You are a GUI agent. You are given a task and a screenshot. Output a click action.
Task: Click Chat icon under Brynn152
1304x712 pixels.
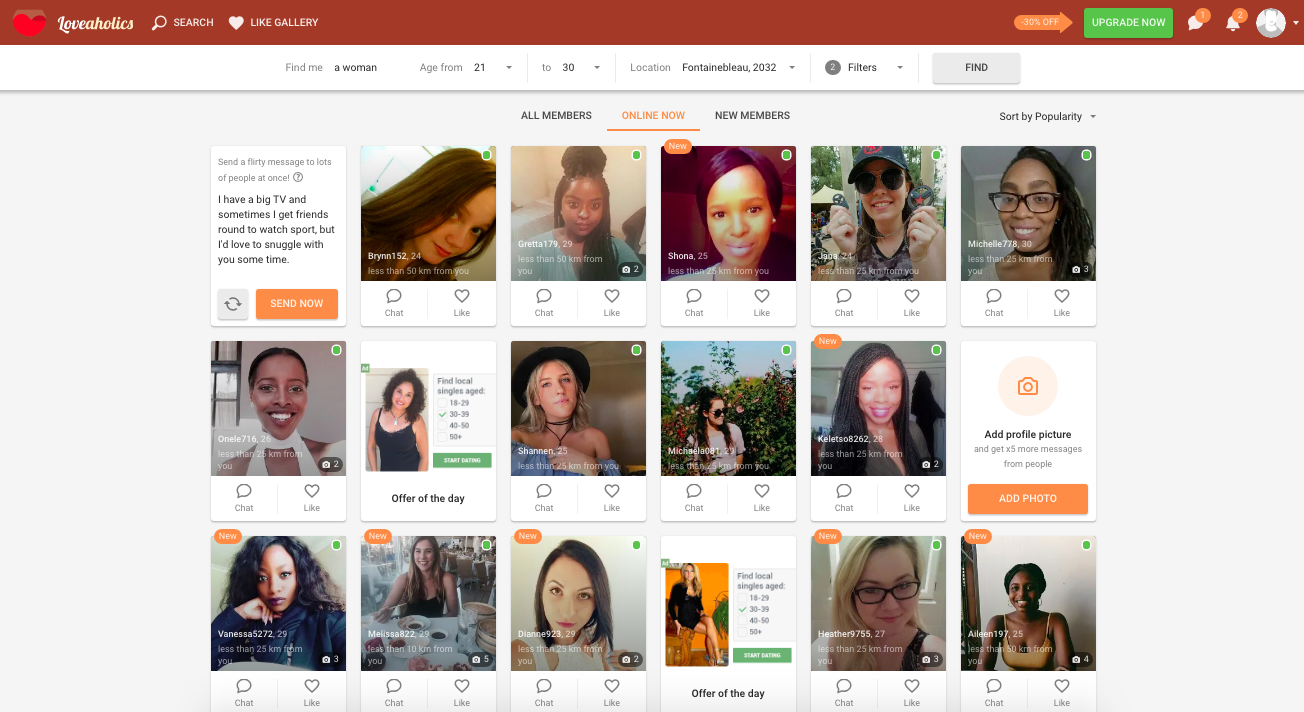[394, 302]
